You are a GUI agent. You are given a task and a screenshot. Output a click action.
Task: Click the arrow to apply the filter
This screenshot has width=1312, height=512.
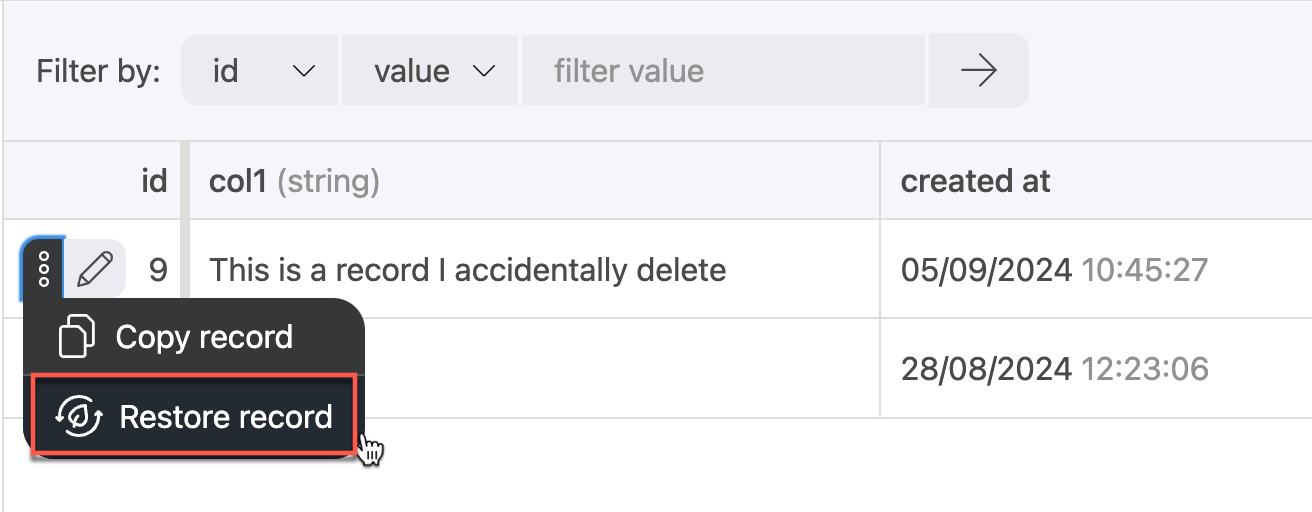[x=978, y=71]
